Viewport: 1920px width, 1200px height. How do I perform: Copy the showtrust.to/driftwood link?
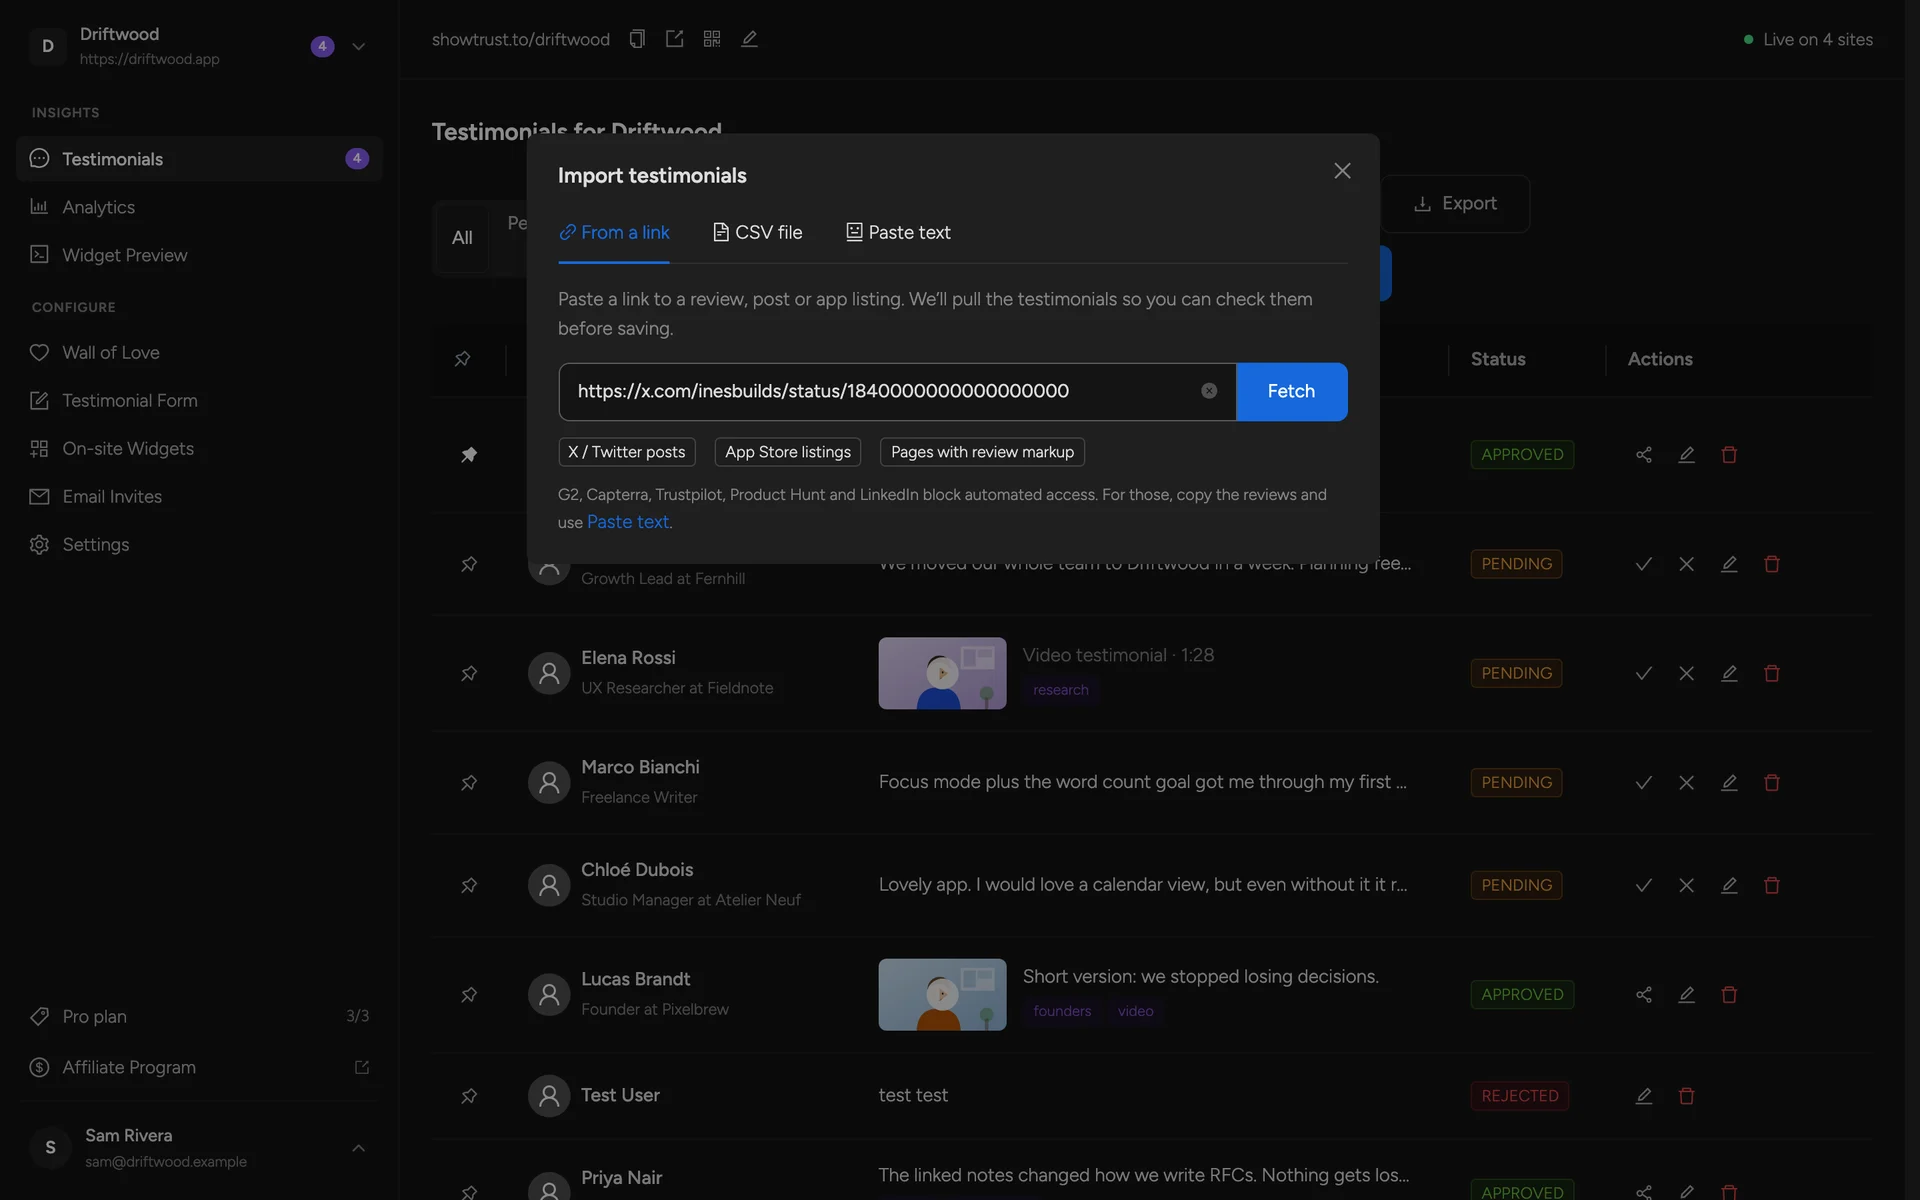pos(637,39)
